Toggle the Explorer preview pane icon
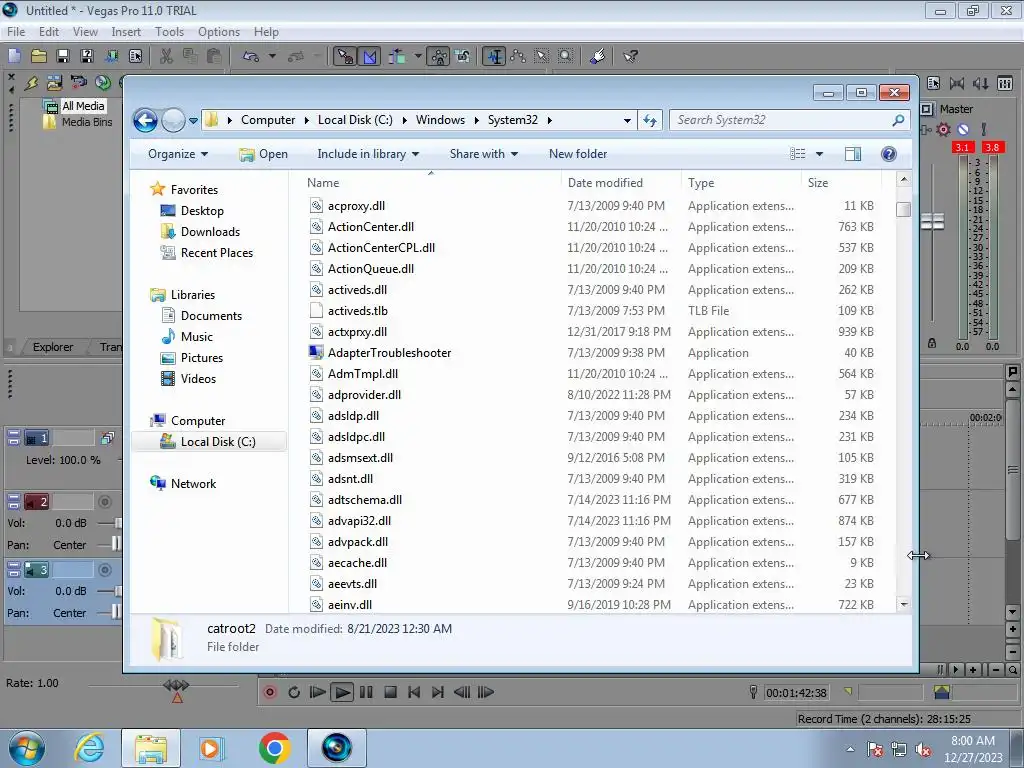This screenshot has width=1024, height=768. coord(853,154)
